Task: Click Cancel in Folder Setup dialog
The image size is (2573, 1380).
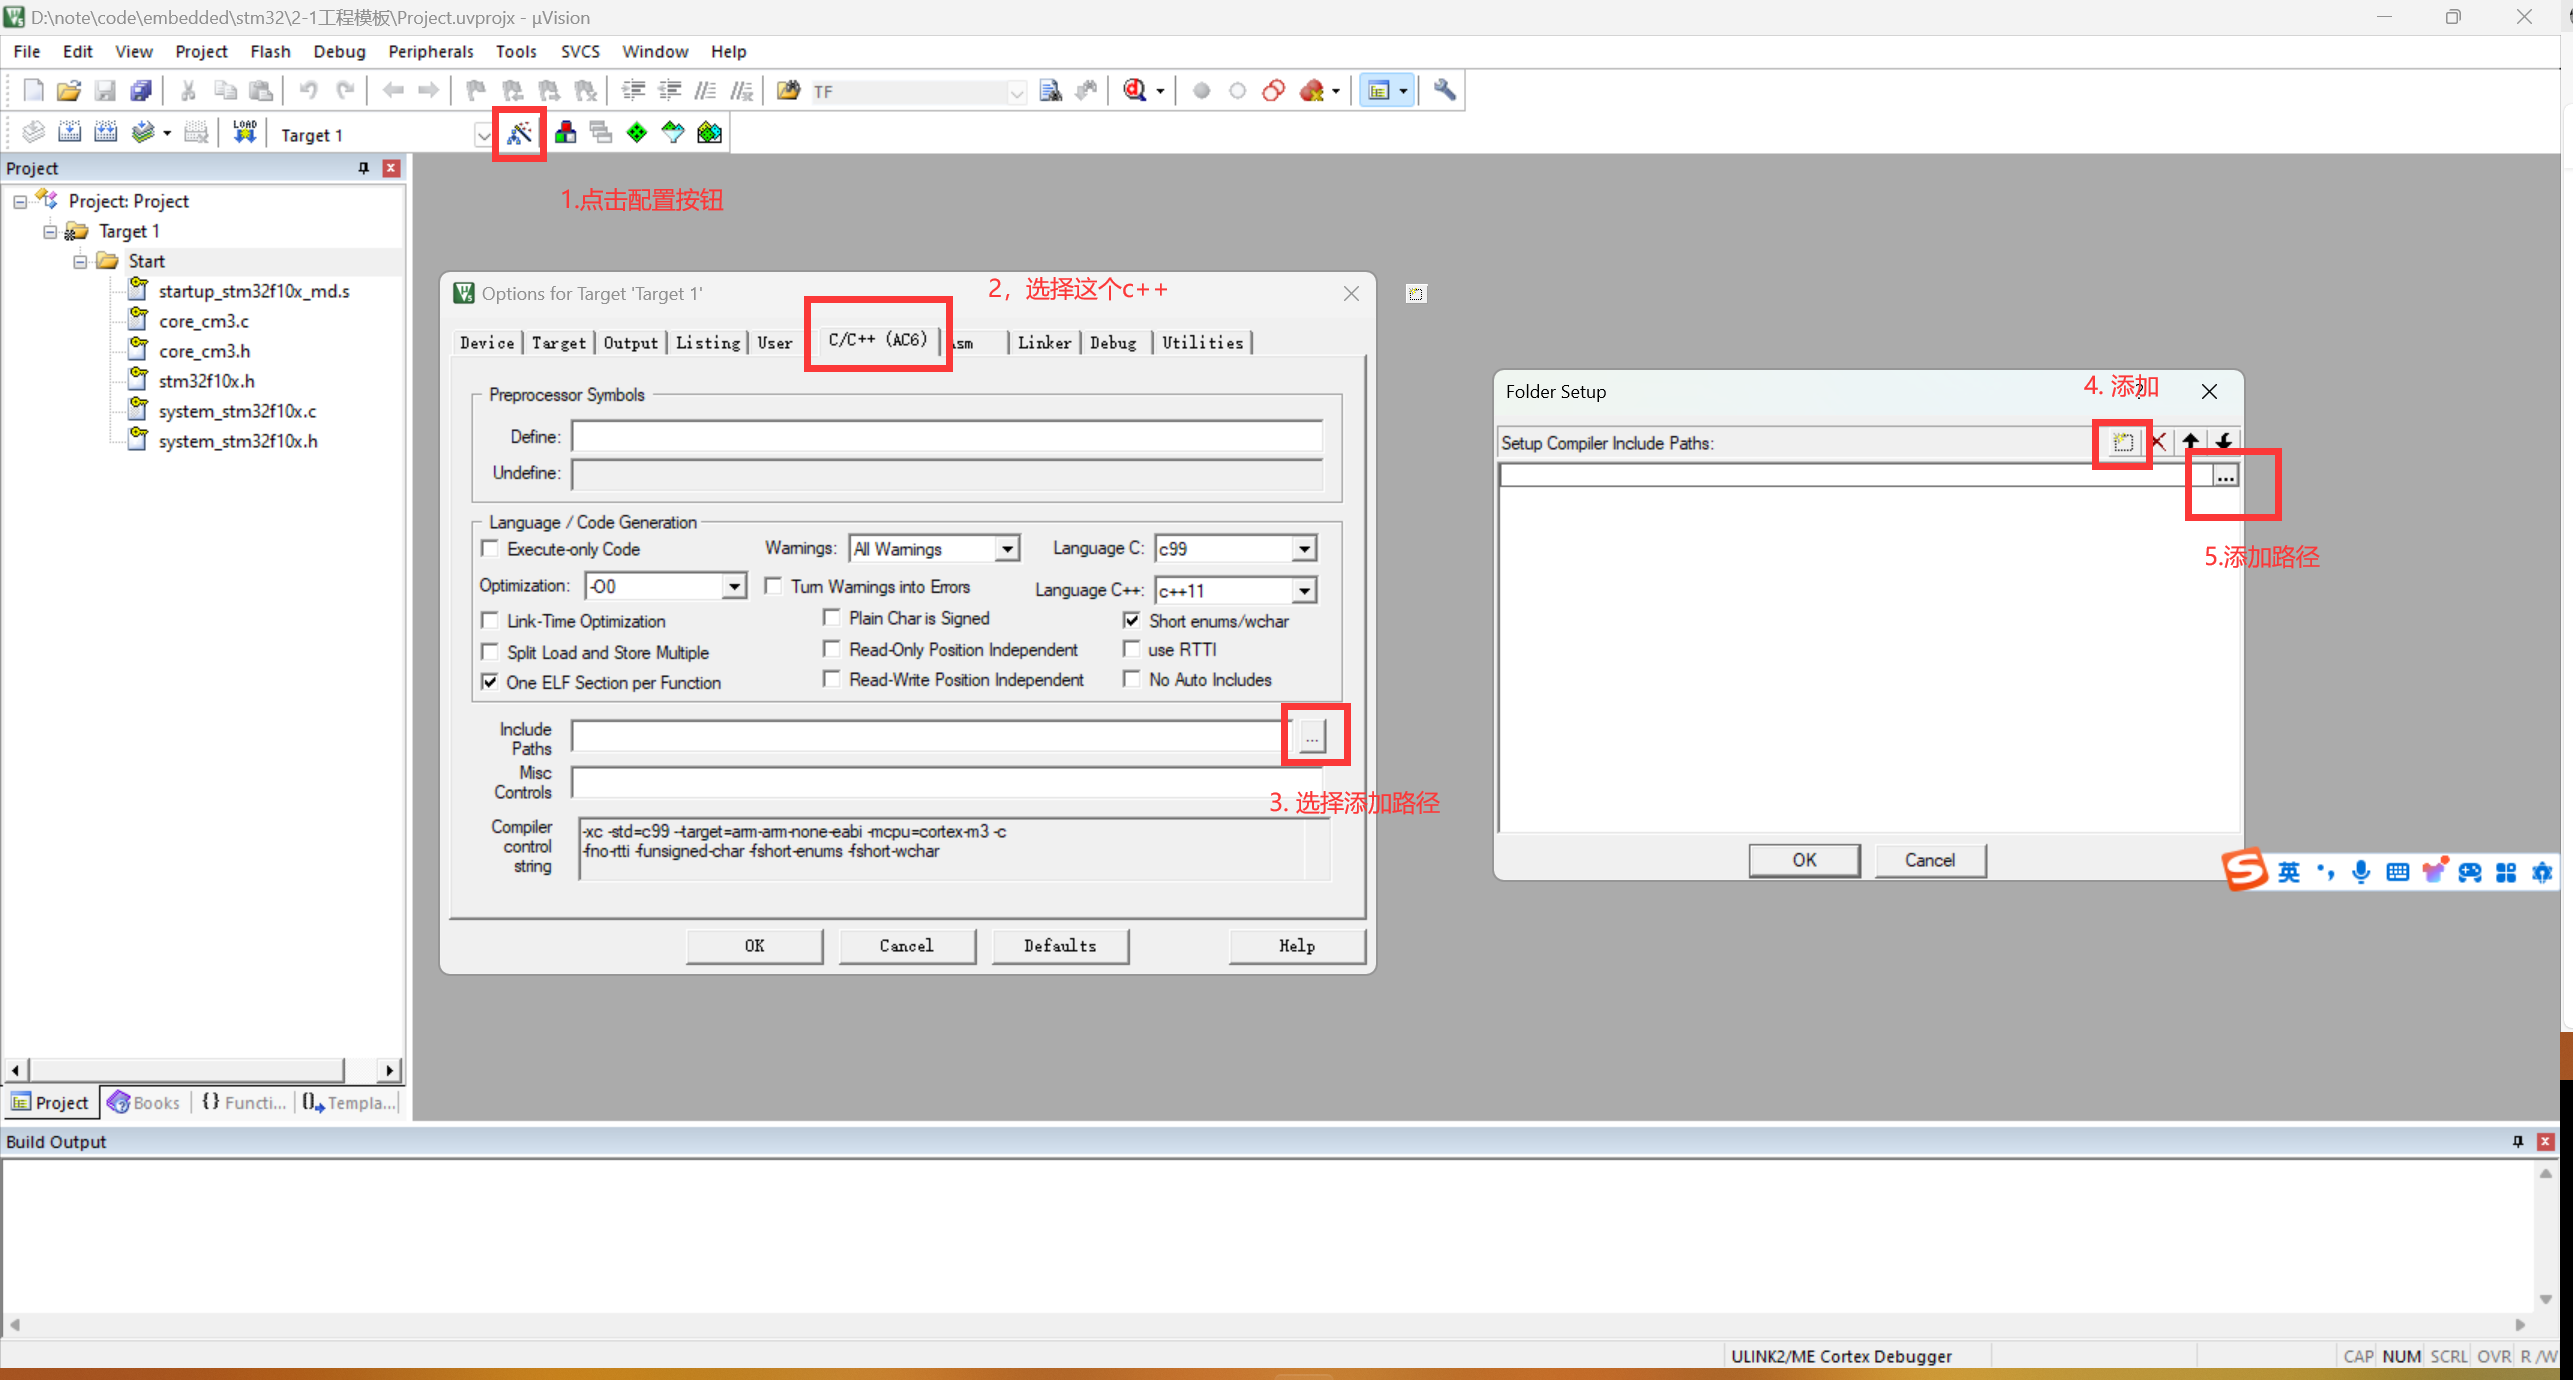Action: [x=1930, y=860]
